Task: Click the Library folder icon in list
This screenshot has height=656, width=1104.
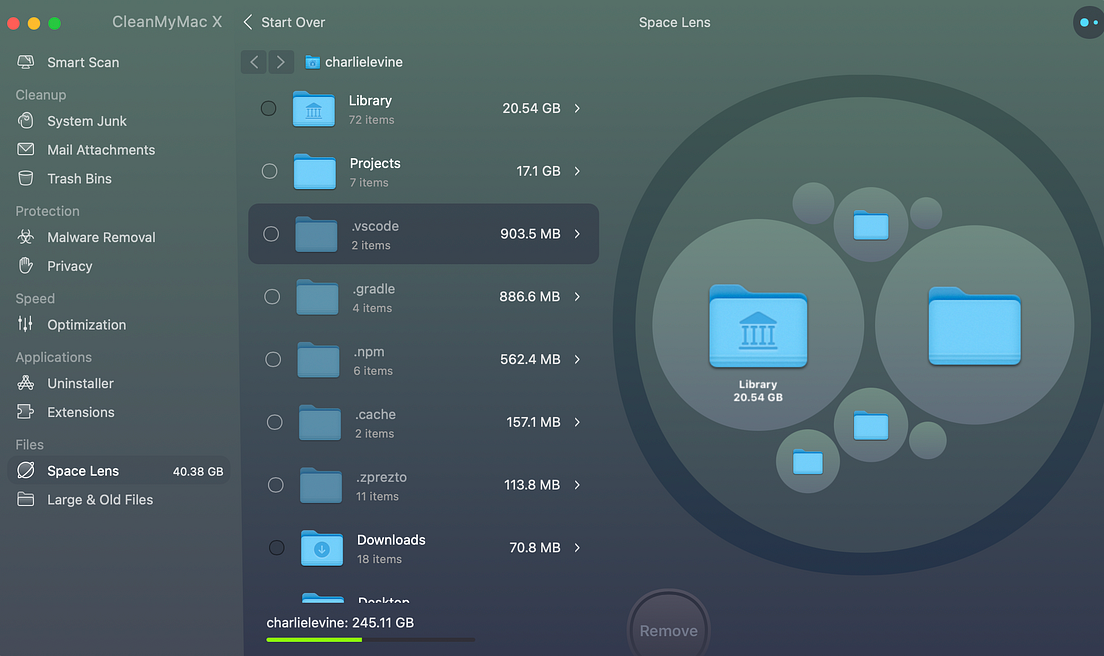Action: point(313,109)
